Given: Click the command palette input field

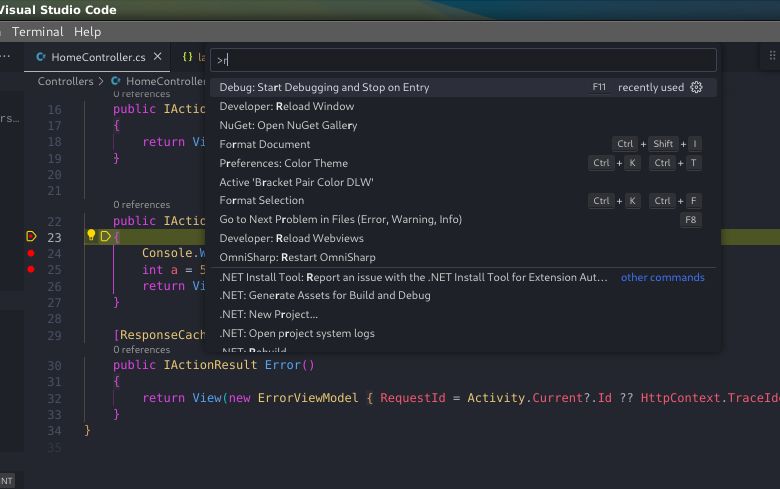Looking at the screenshot, I should click(x=463, y=60).
